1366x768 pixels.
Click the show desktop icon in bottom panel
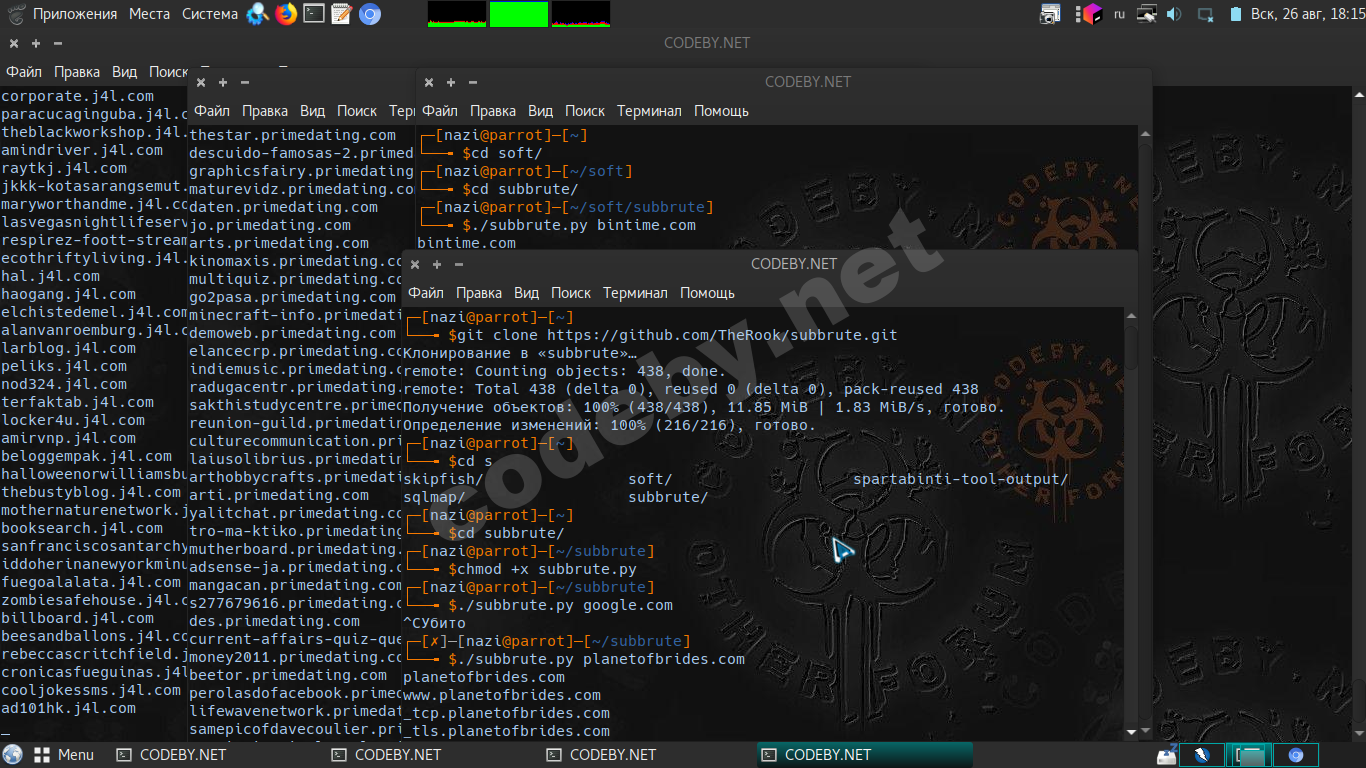point(12,755)
